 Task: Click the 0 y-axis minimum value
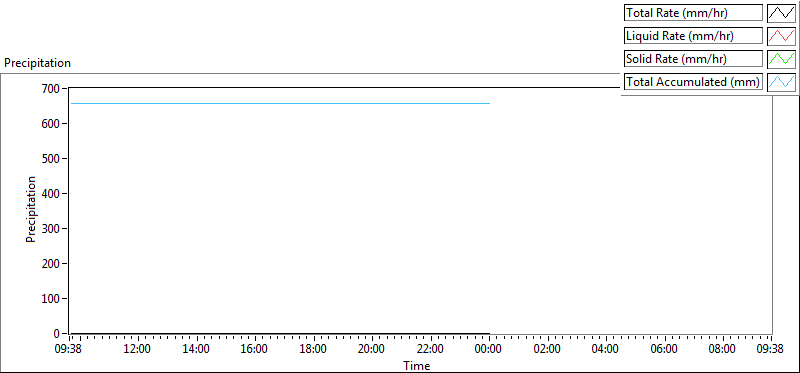point(57,333)
